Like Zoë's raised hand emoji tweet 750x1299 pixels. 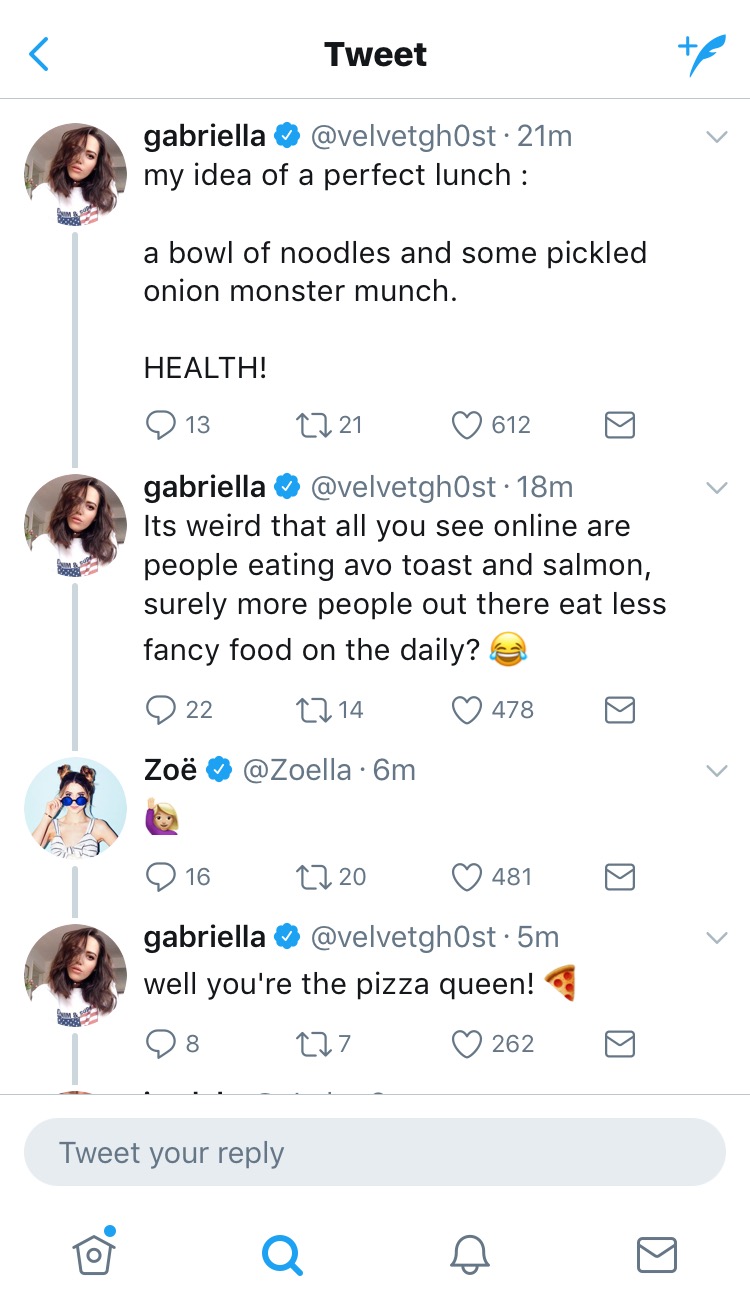coord(467,877)
